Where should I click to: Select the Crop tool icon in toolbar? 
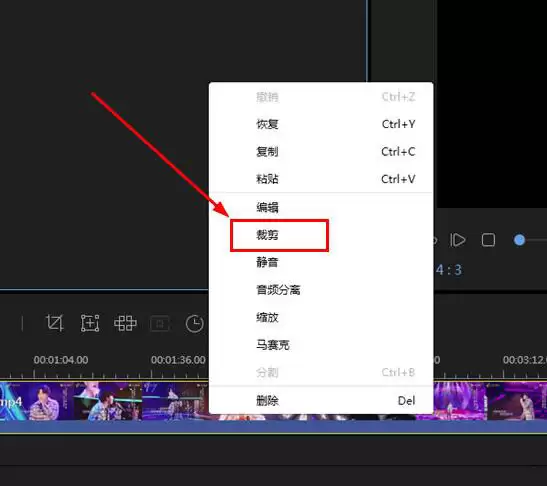pyautogui.click(x=55, y=323)
